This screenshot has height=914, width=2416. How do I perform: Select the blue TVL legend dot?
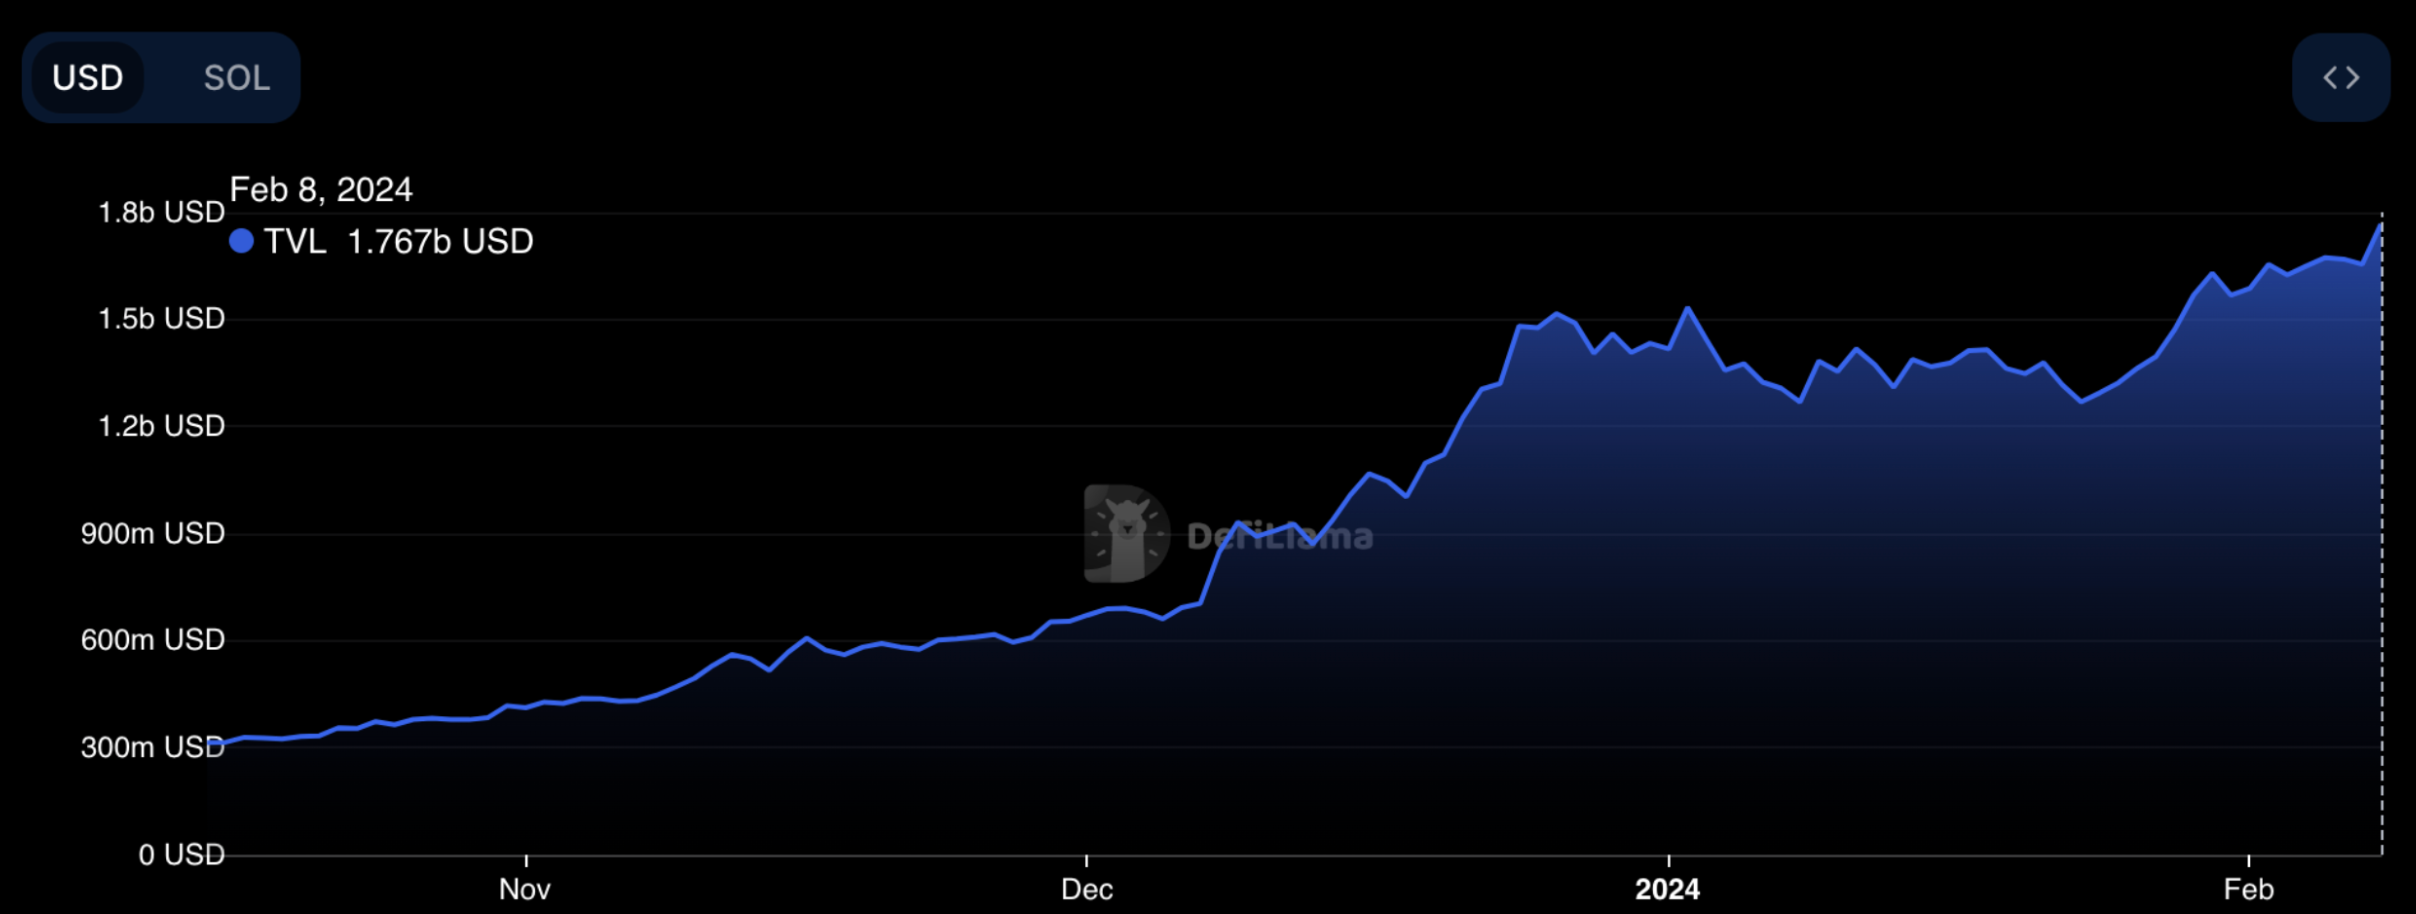pyautogui.click(x=241, y=241)
